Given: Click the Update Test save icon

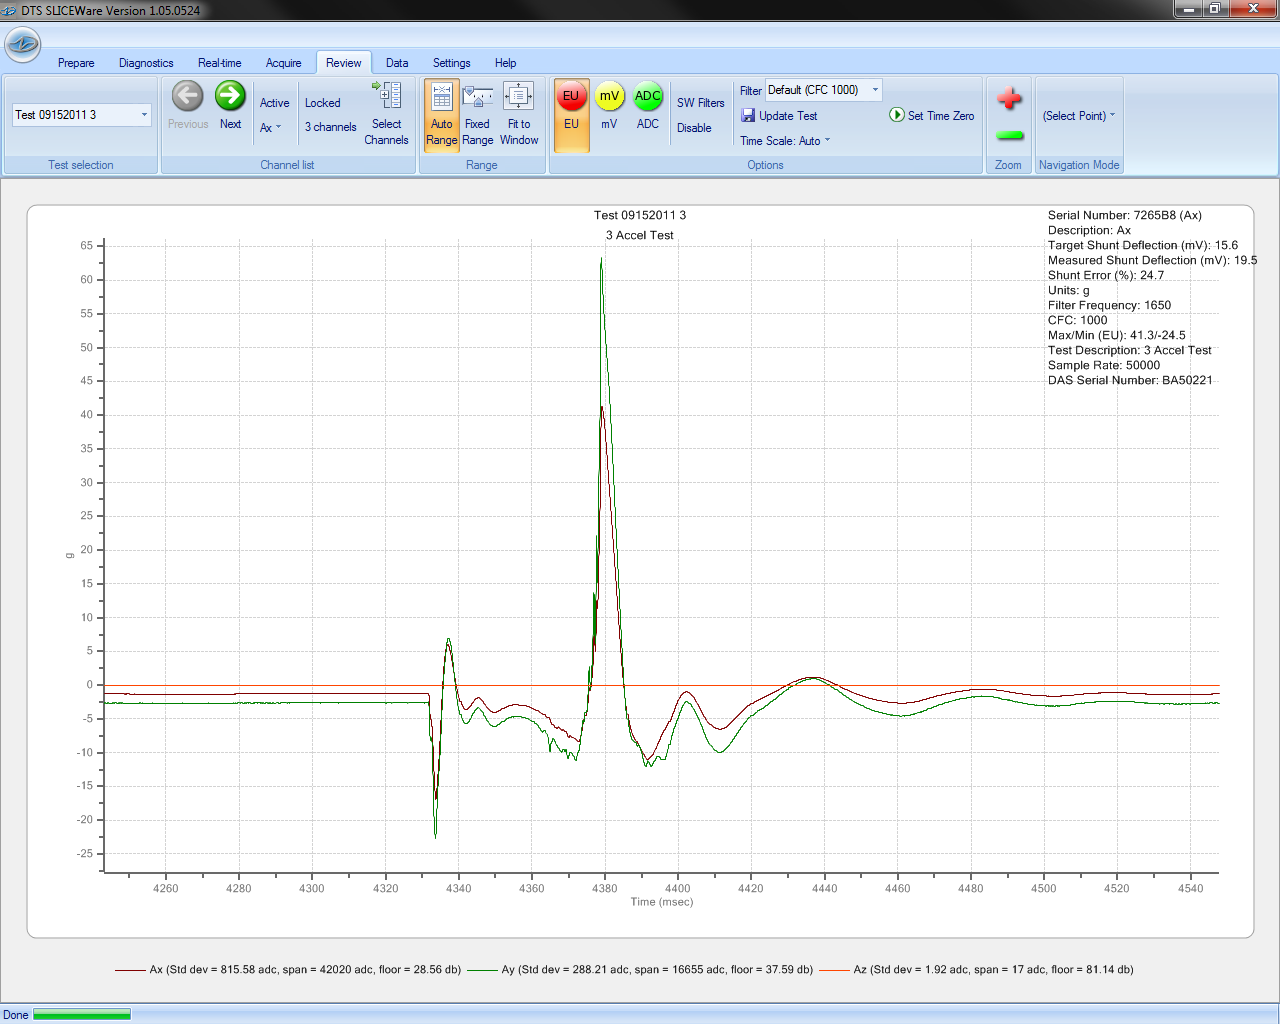Looking at the screenshot, I should pos(748,116).
